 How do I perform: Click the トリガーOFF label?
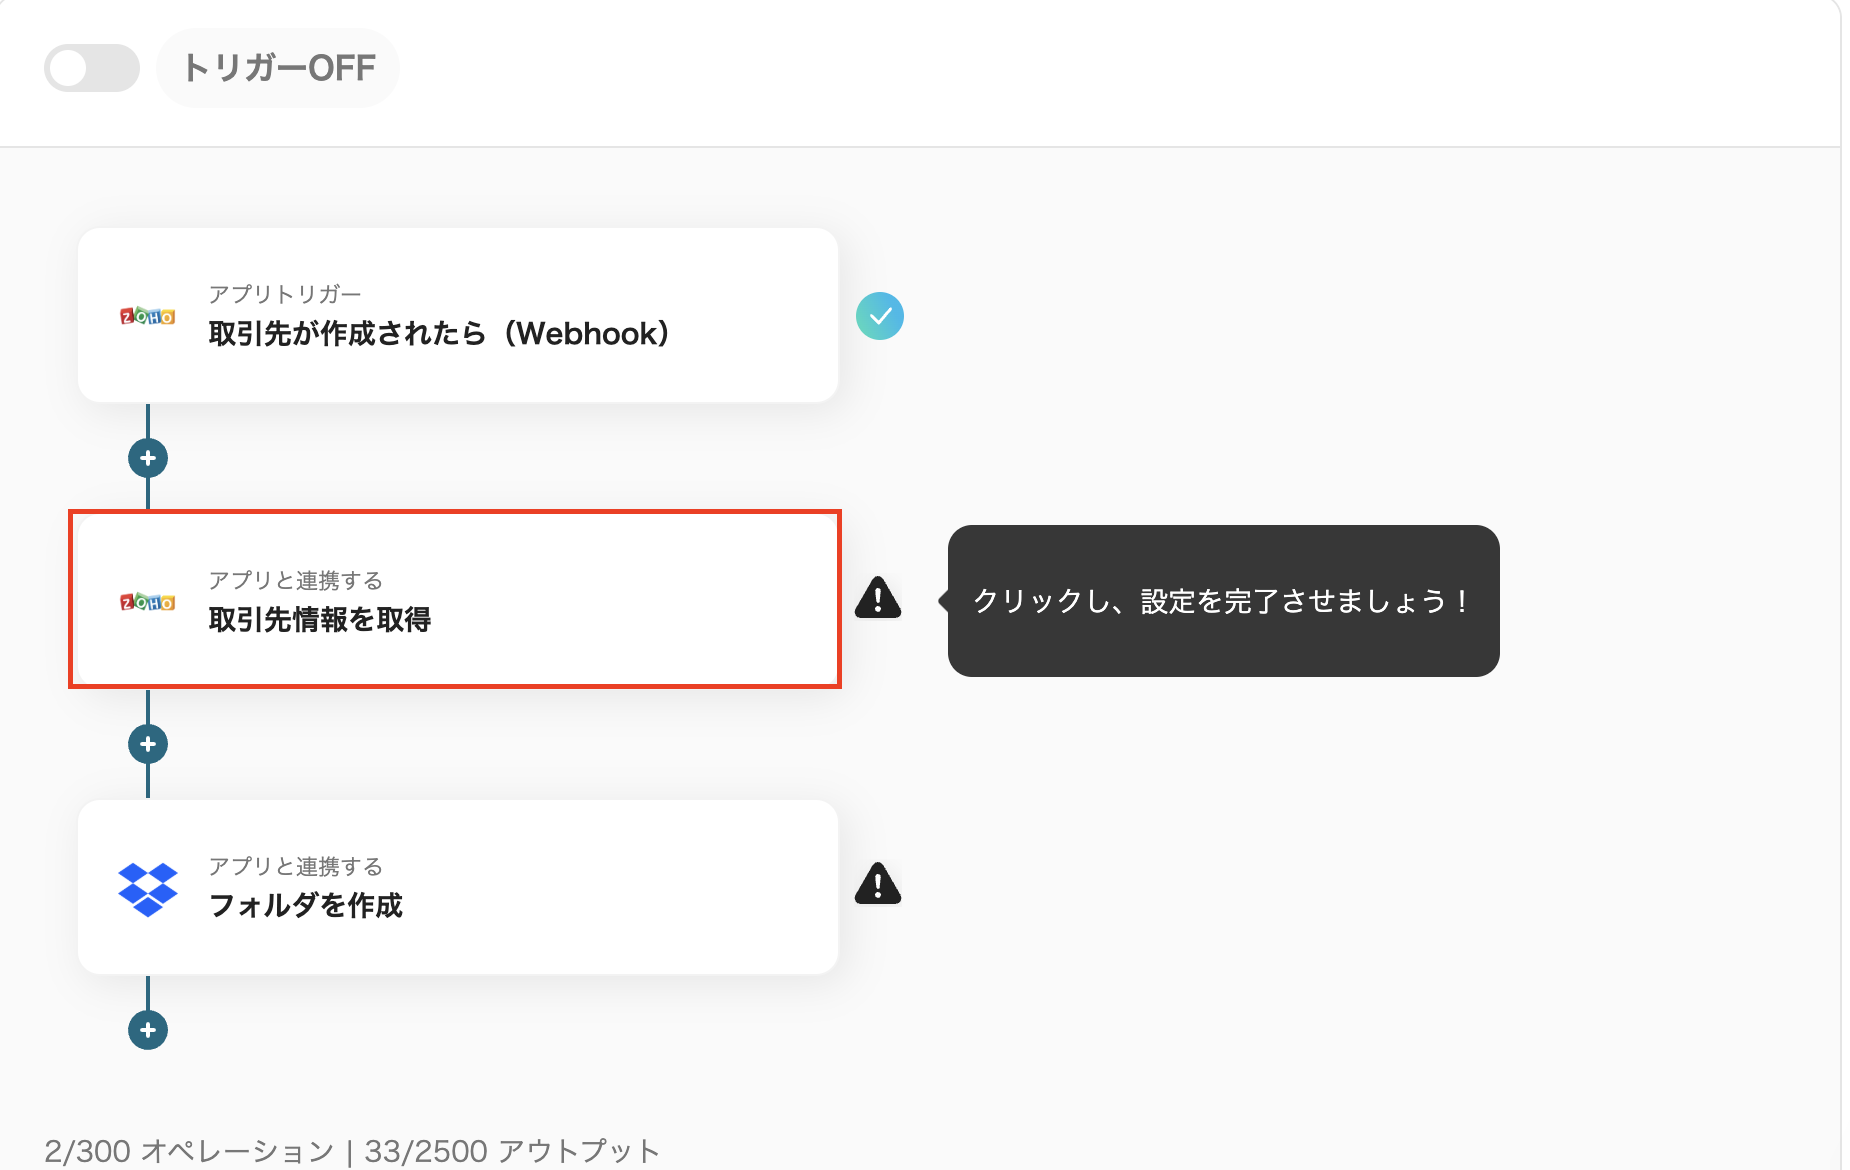click(278, 68)
